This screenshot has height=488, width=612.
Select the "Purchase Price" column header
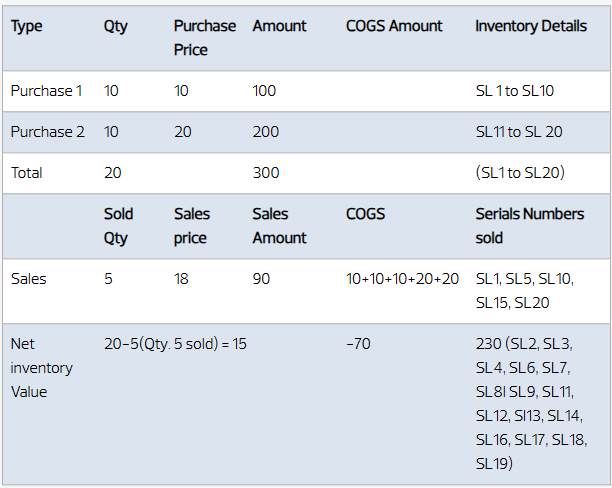[x=204, y=38]
